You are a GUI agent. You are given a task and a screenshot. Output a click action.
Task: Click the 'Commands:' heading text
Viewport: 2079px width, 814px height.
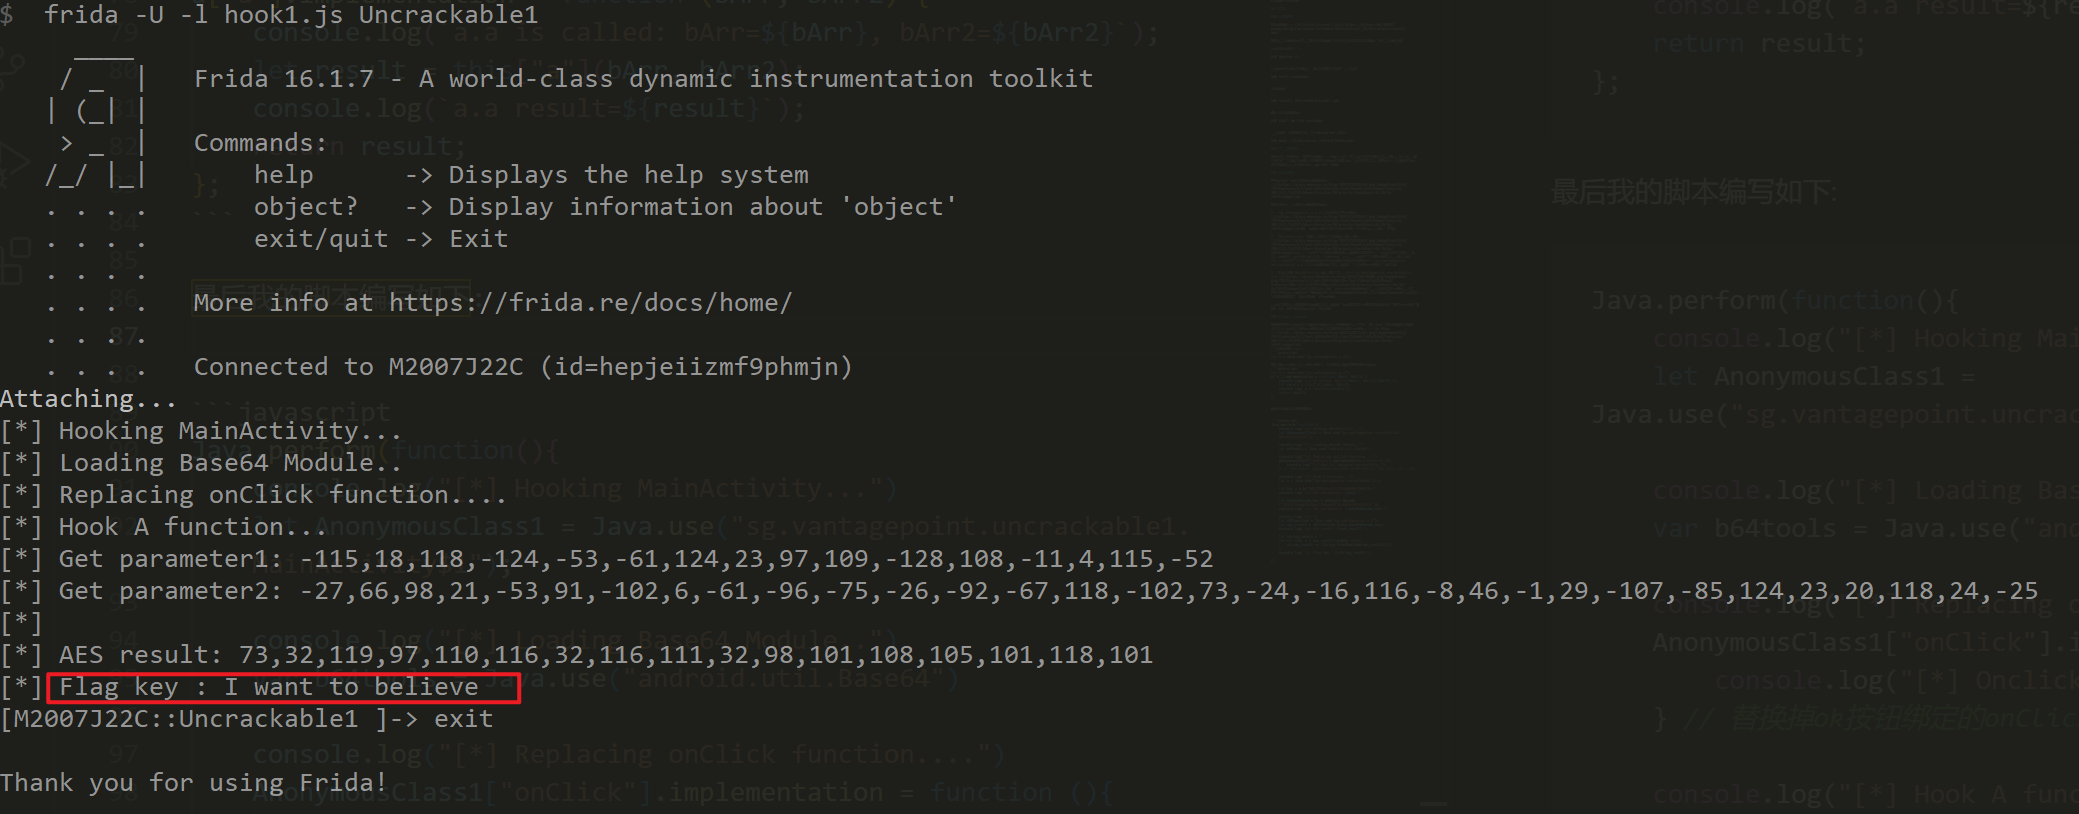(260, 143)
